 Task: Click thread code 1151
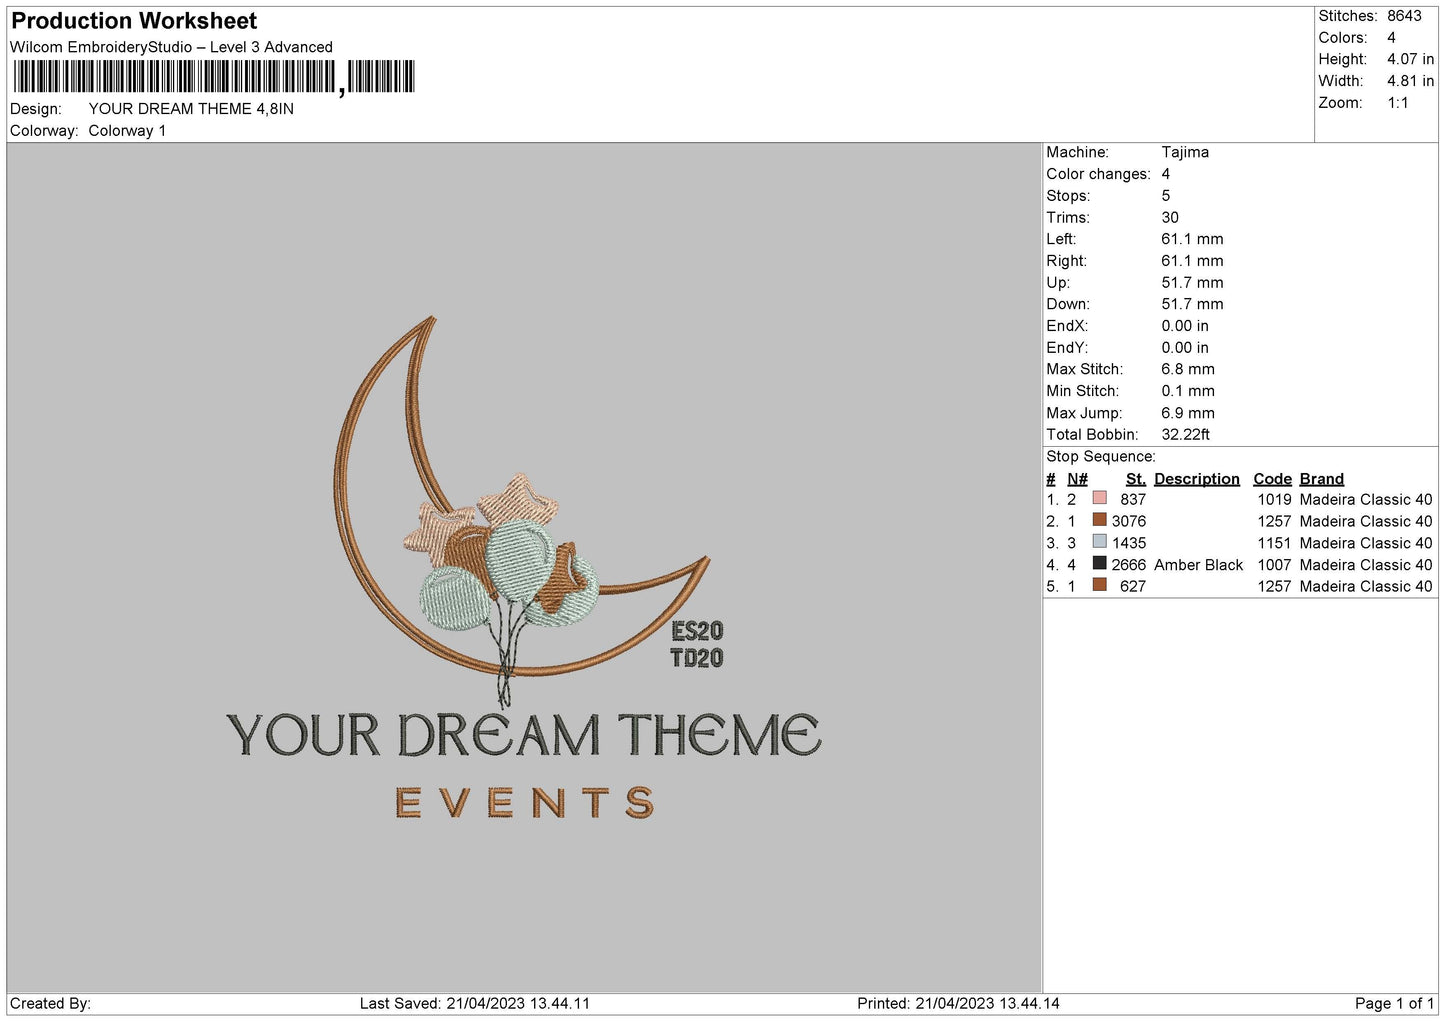(1274, 543)
